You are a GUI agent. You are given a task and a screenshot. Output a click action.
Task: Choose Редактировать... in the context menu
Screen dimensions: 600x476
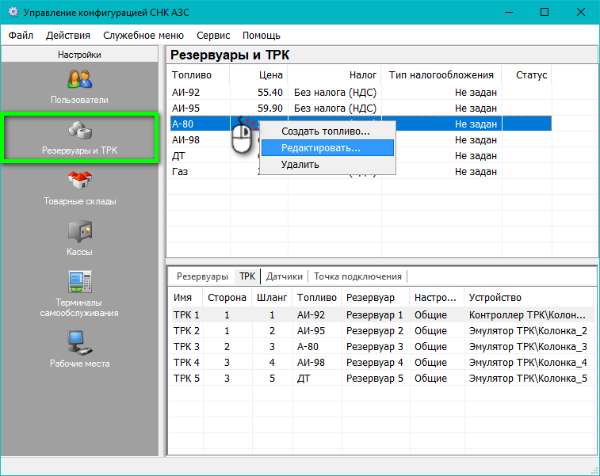coord(320,147)
